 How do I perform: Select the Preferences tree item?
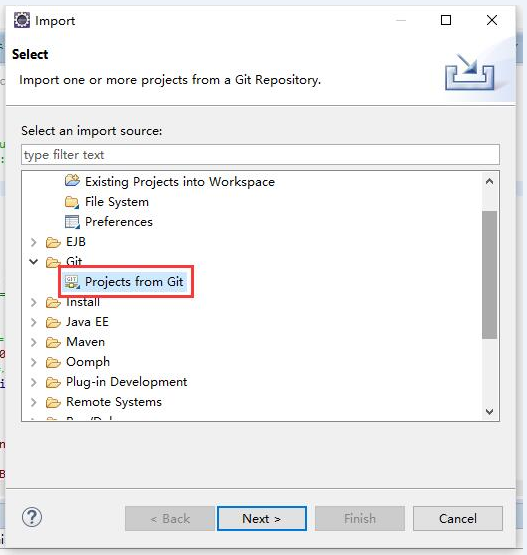[x=119, y=222]
